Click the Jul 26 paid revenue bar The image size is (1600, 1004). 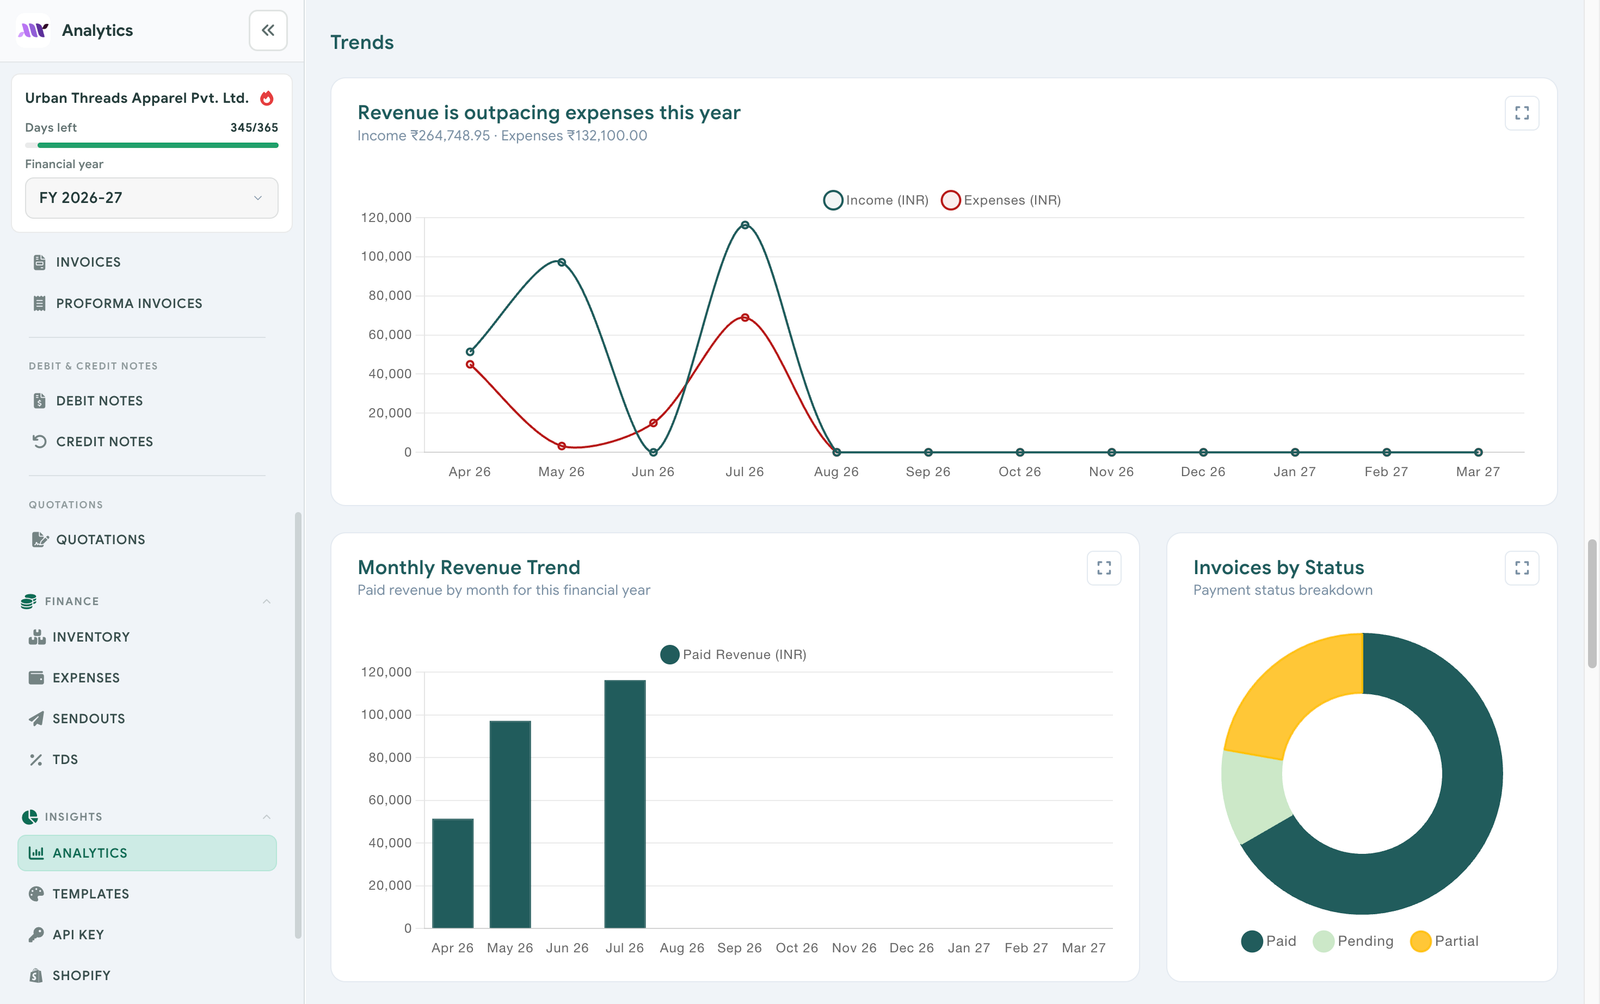(x=625, y=804)
